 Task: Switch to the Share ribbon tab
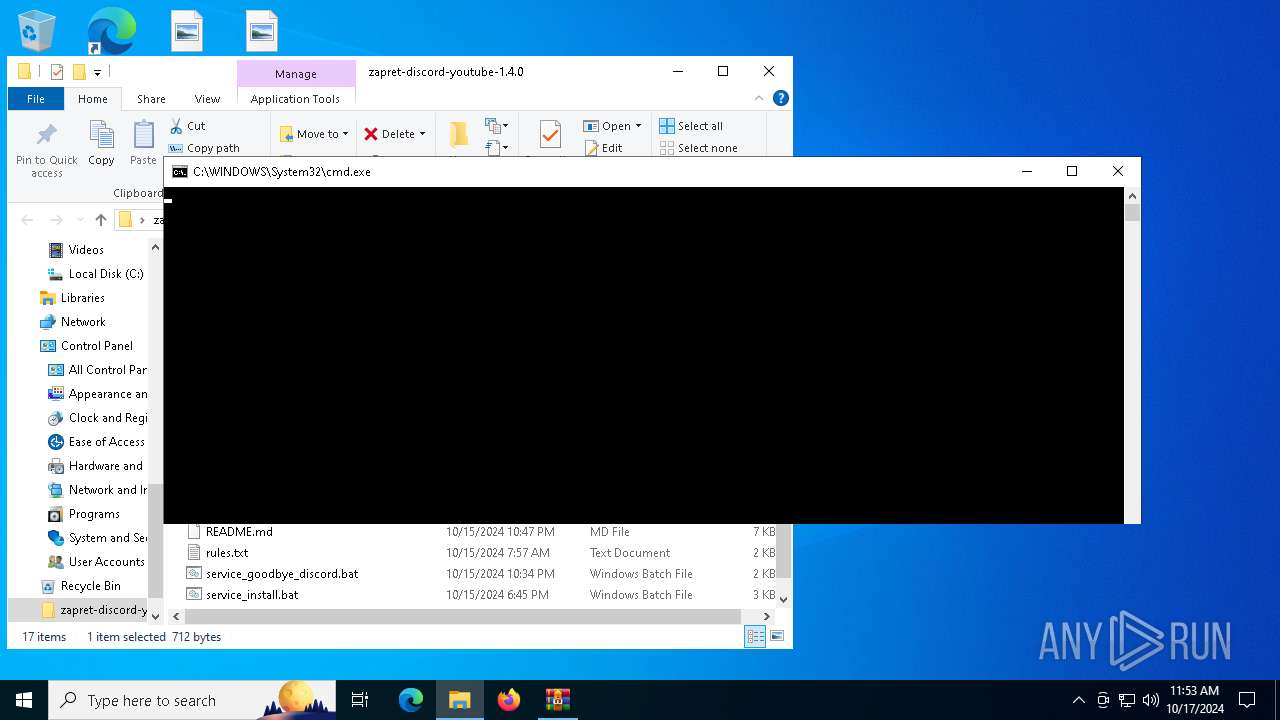point(151,99)
